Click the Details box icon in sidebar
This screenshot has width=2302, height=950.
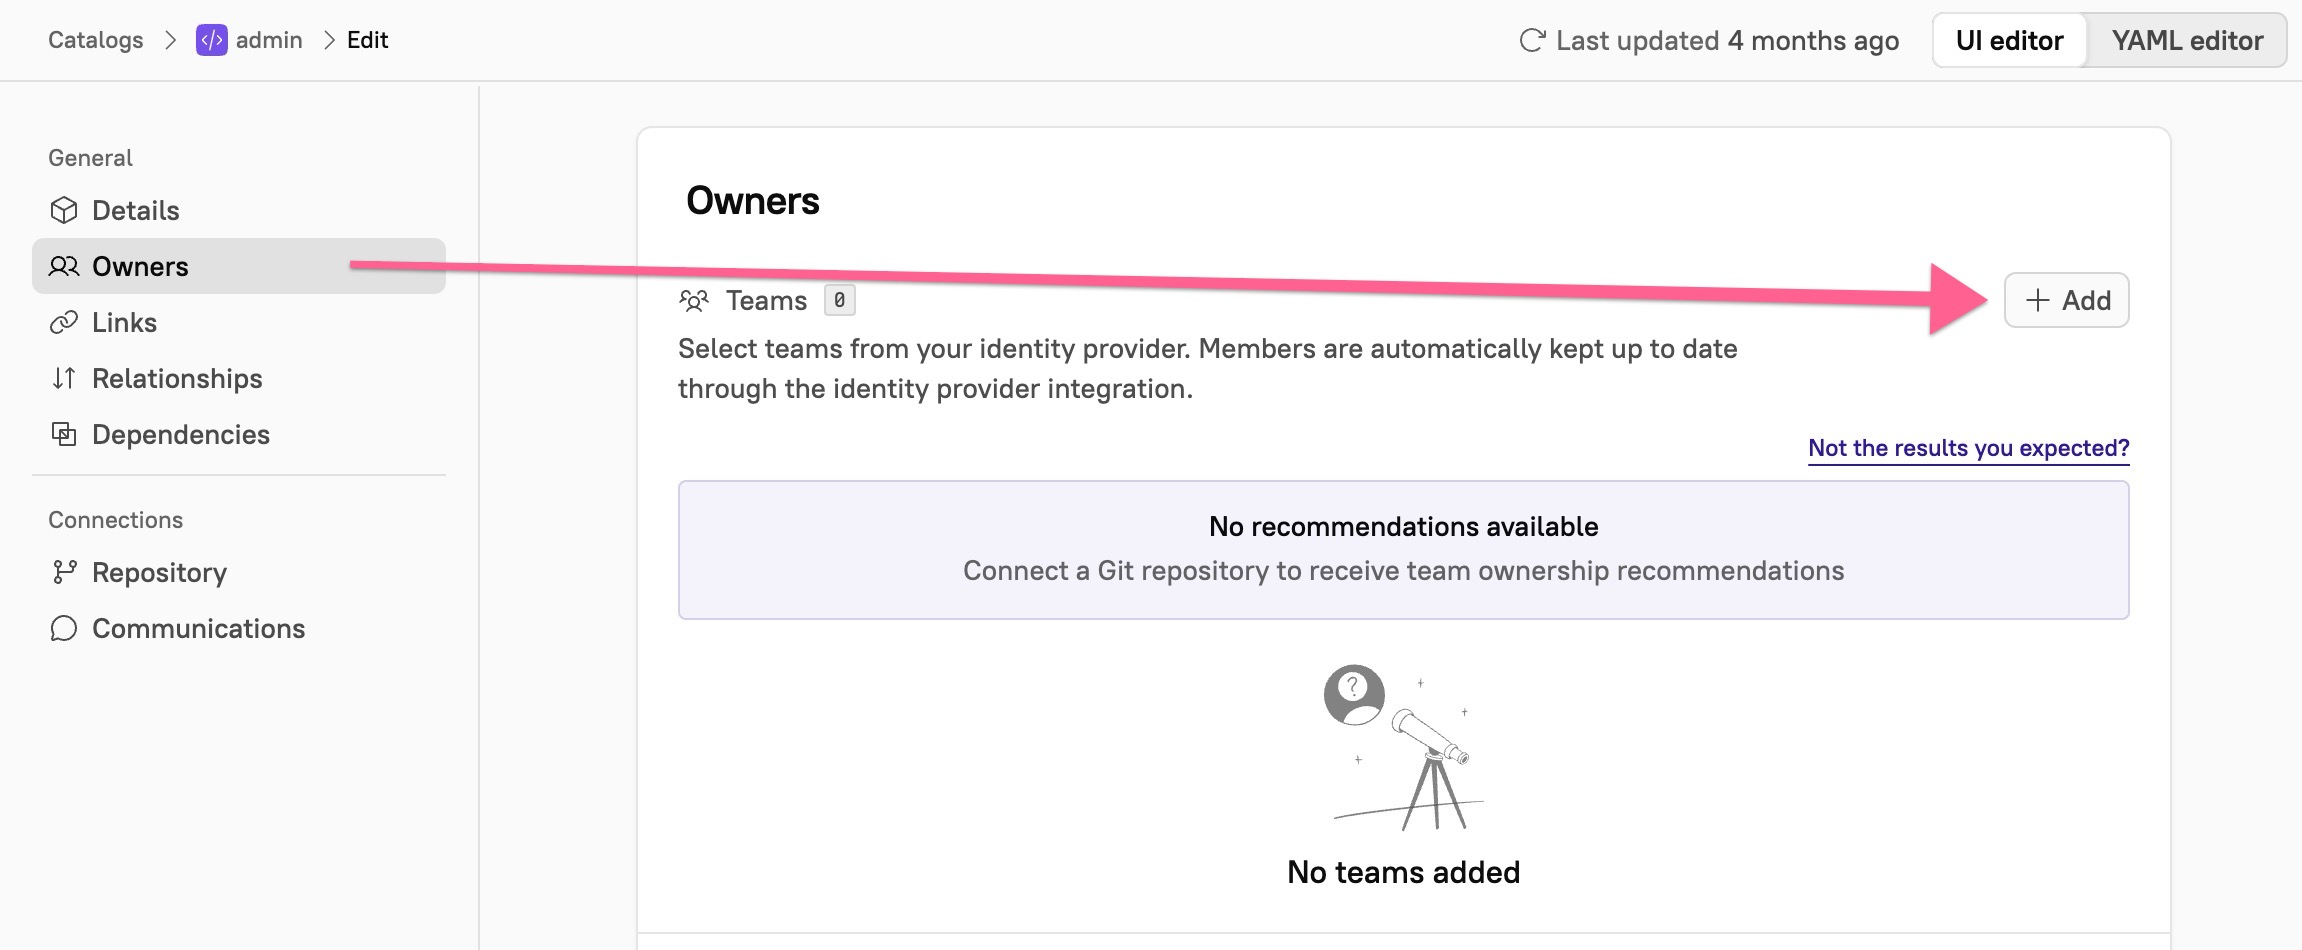pos(63,210)
